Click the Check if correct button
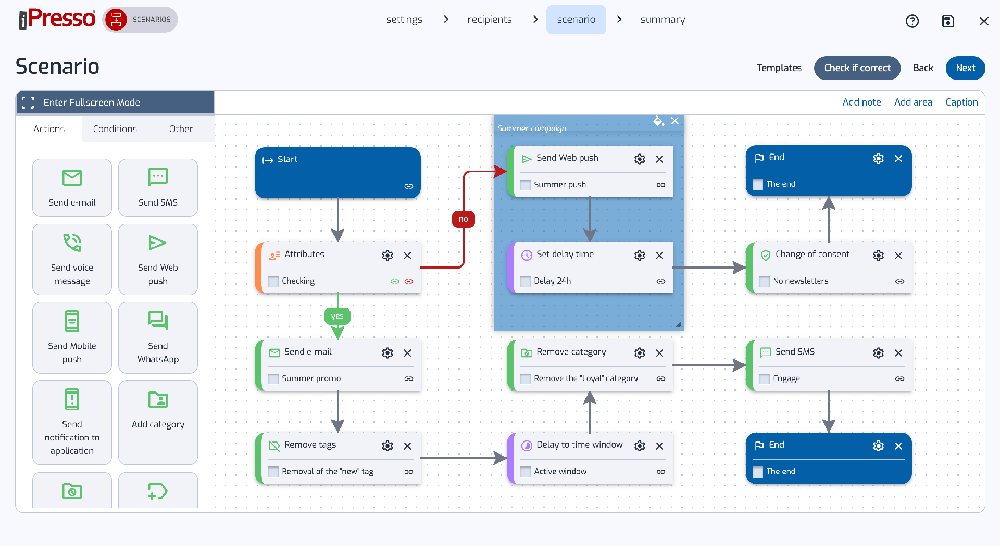 pos(857,68)
